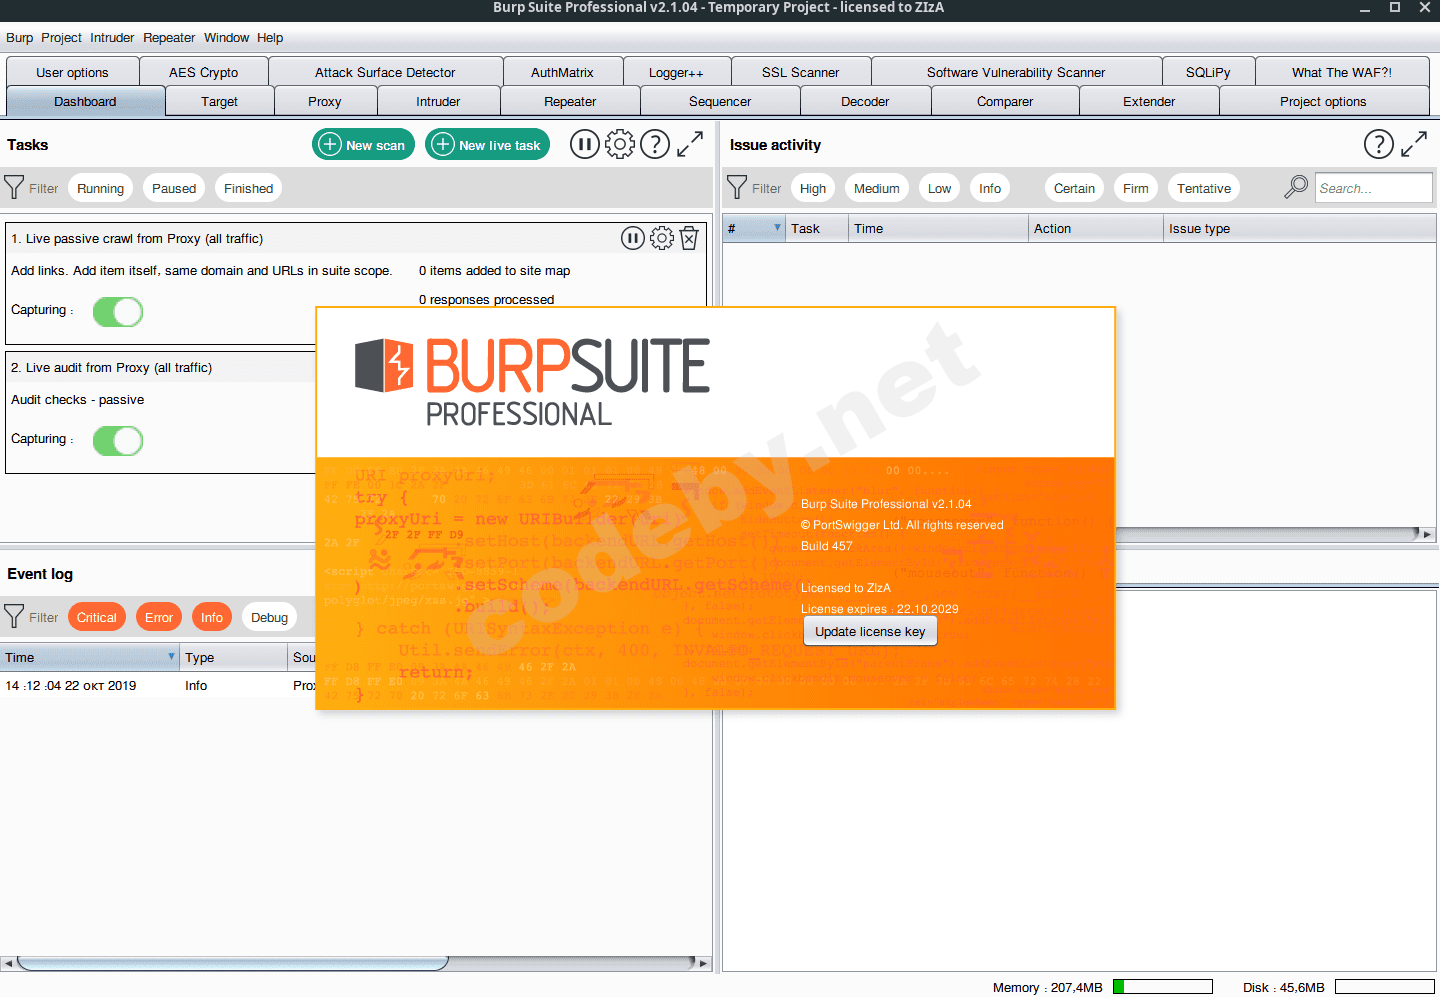The width and height of the screenshot is (1440, 997).
Task: Open the SQLiPy tab
Action: click(1208, 72)
